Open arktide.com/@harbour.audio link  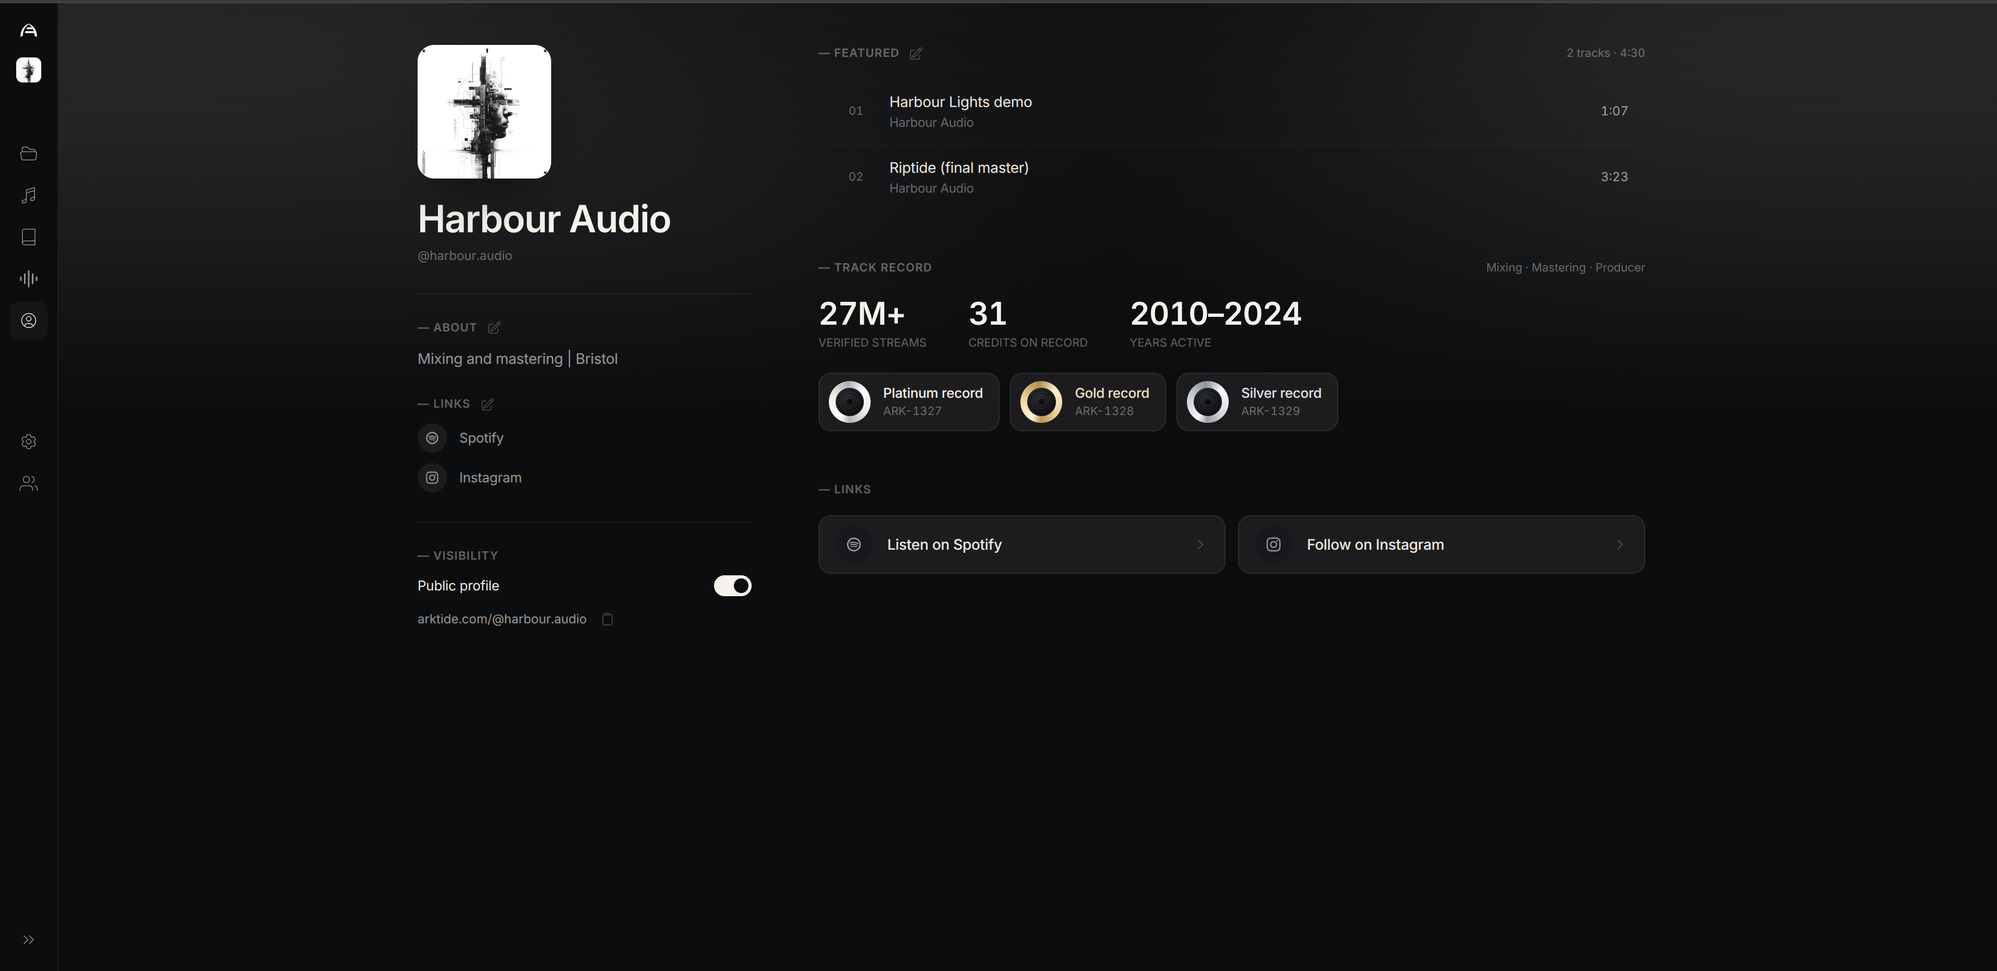[x=502, y=620]
